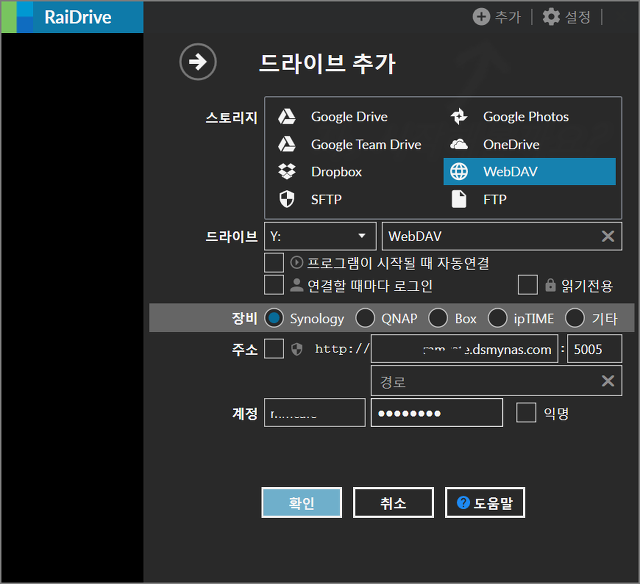Viewport: 640px width, 584px height.
Task: Open the Y: drive letter dropdown
Action: click(320, 236)
